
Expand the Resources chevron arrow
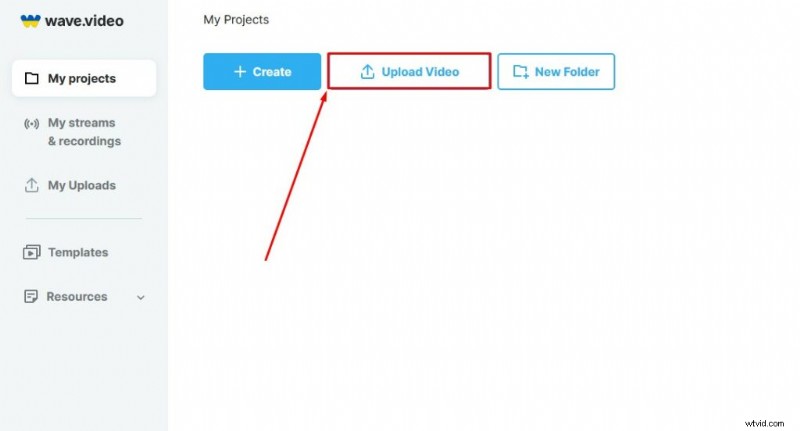pyautogui.click(x=141, y=297)
